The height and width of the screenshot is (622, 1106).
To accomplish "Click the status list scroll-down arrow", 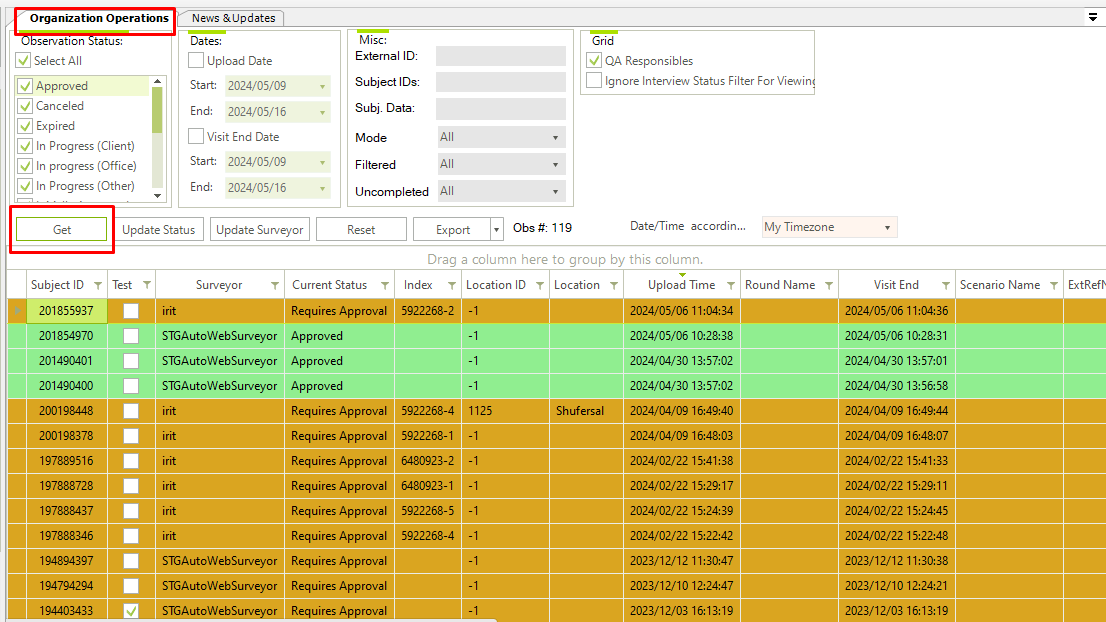I will 157,196.
